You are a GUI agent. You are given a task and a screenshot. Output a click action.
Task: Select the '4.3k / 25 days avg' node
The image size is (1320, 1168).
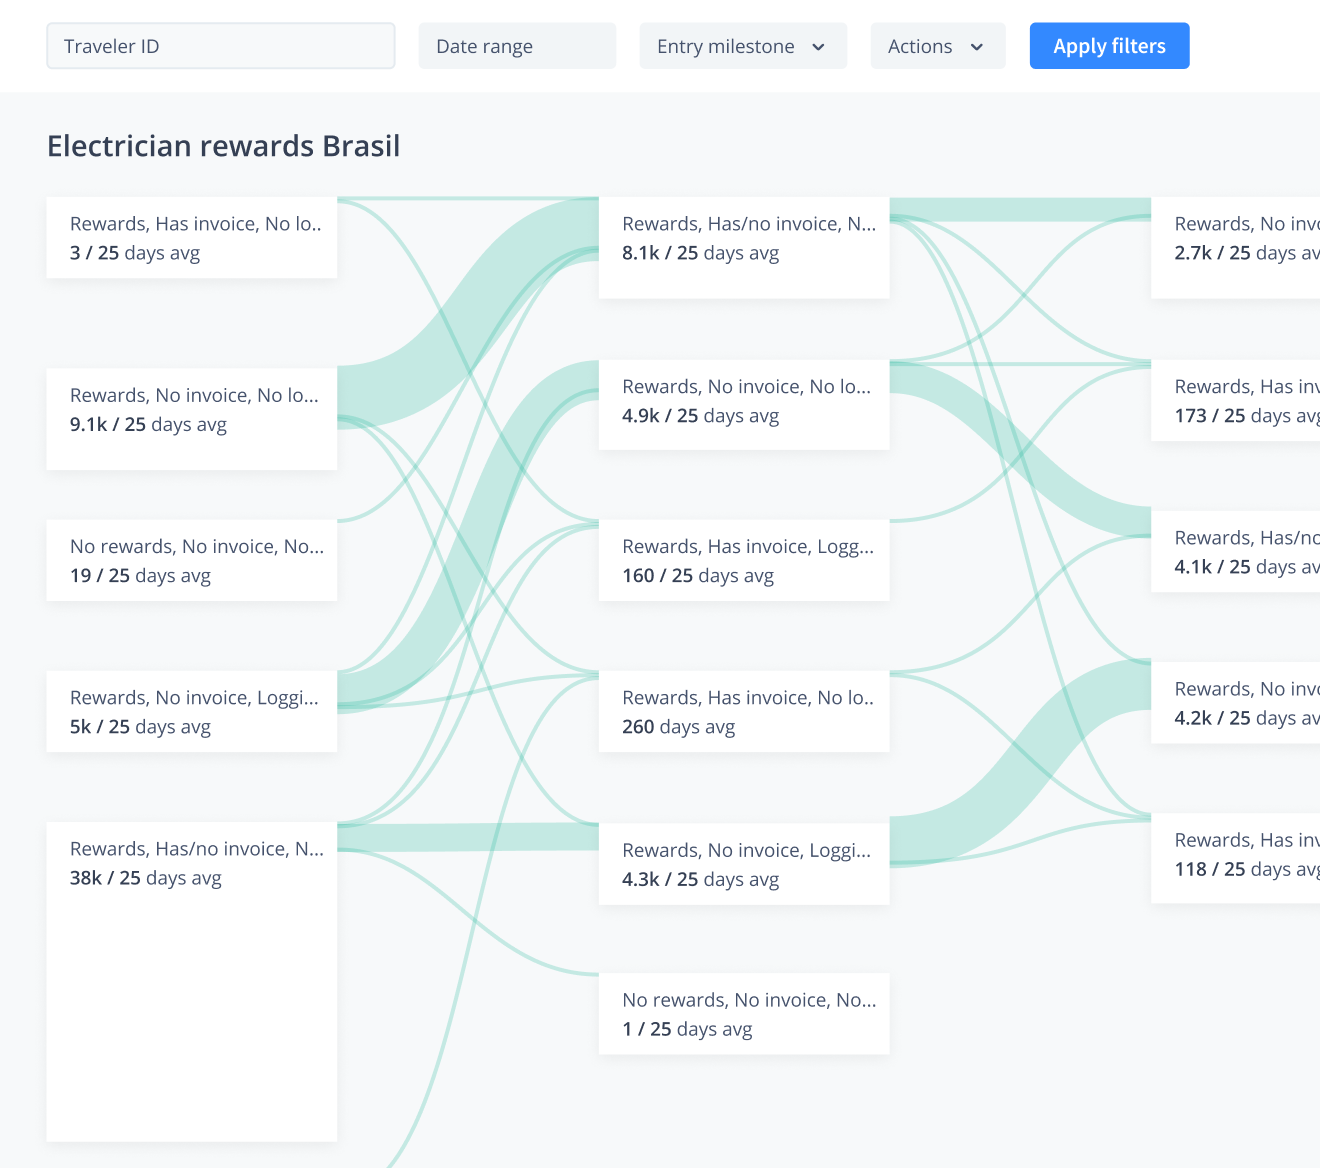tap(744, 864)
